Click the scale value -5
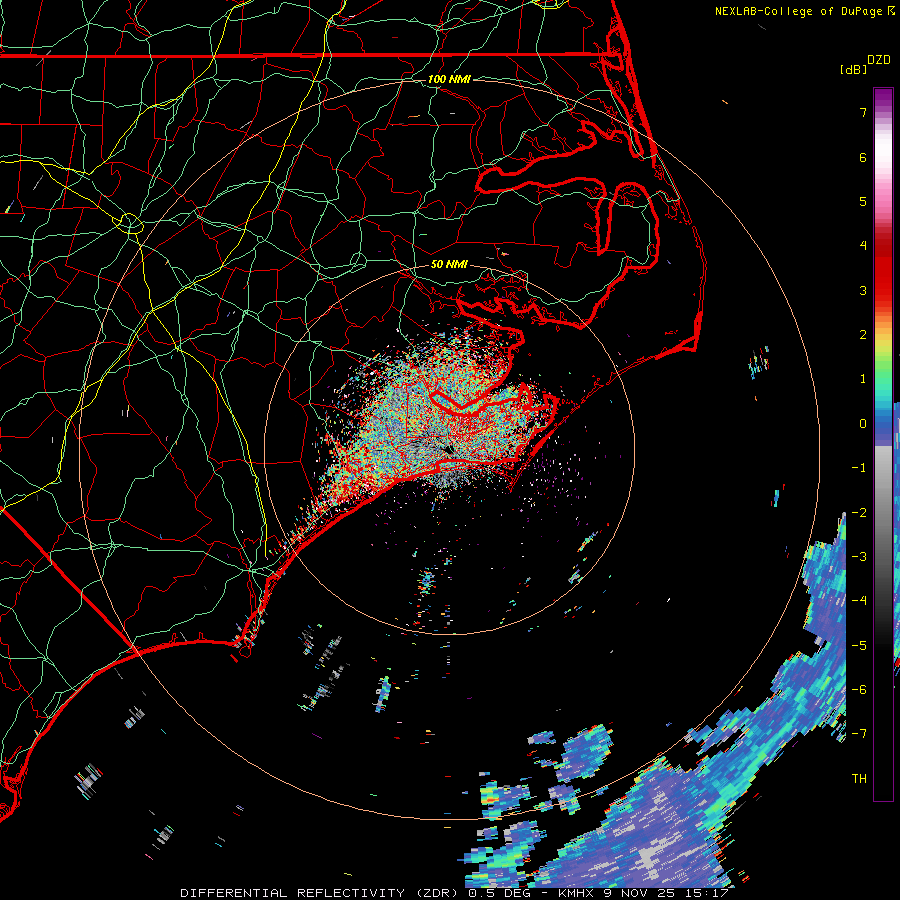Viewport: 900px width, 900px height. [859, 645]
